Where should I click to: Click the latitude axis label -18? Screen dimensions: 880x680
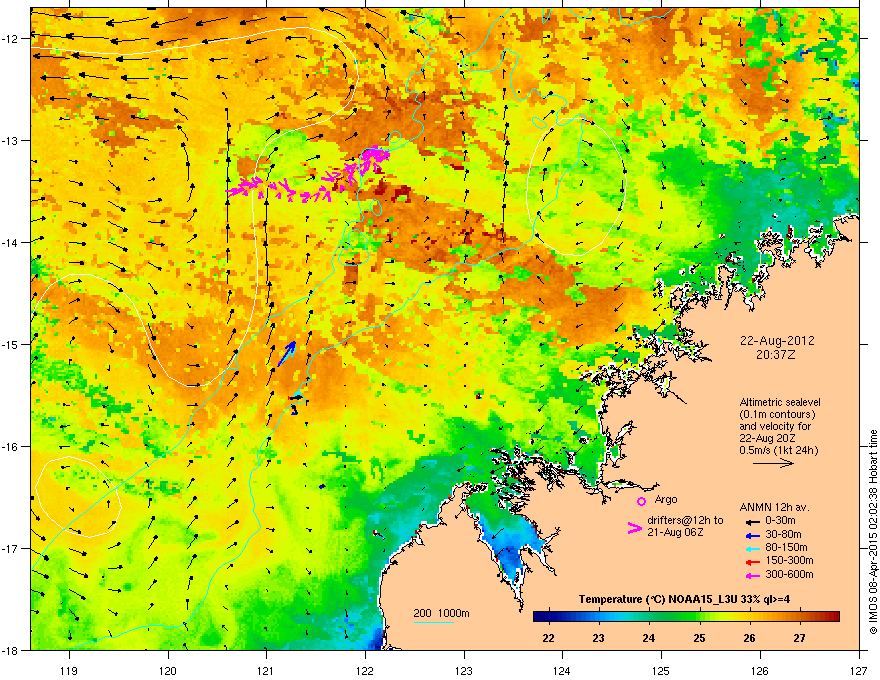pos(11,650)
